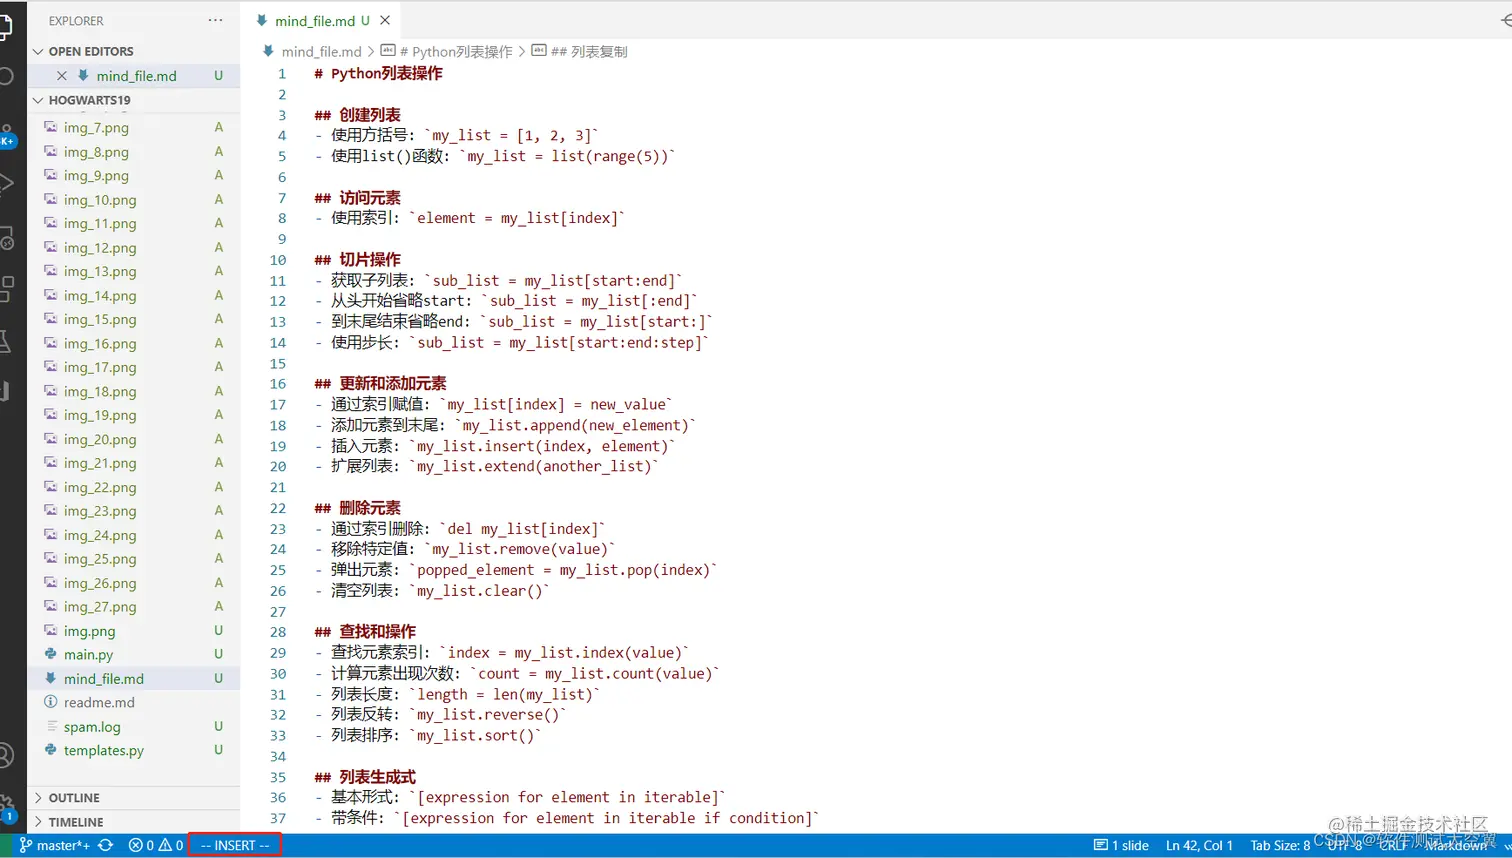The image size is (1512, 858).
Task: Click the master*+ branch indicator
Action: click(55, 846)
